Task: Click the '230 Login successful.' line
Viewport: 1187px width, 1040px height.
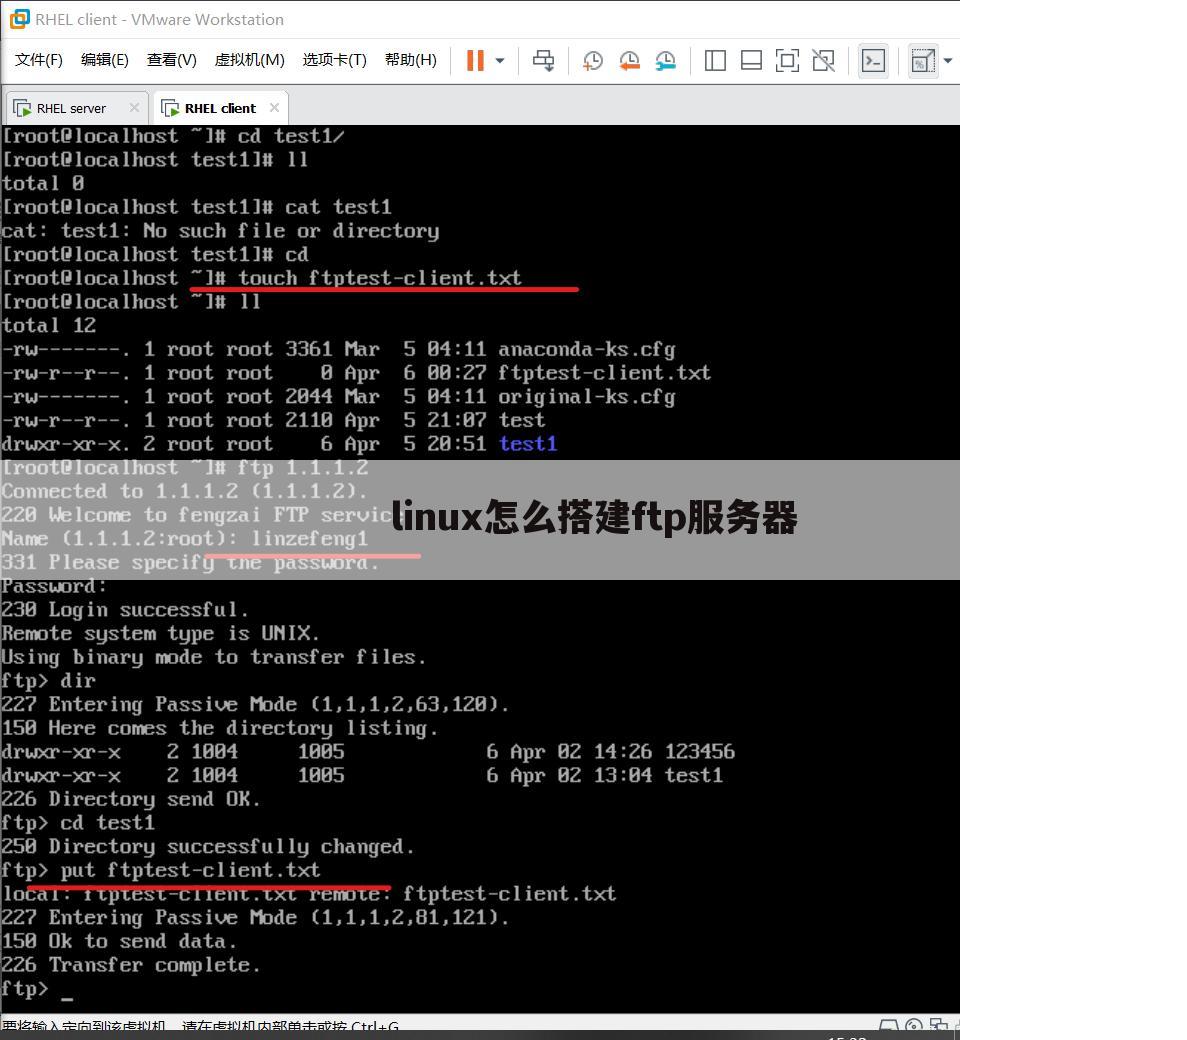Action: 125,609
